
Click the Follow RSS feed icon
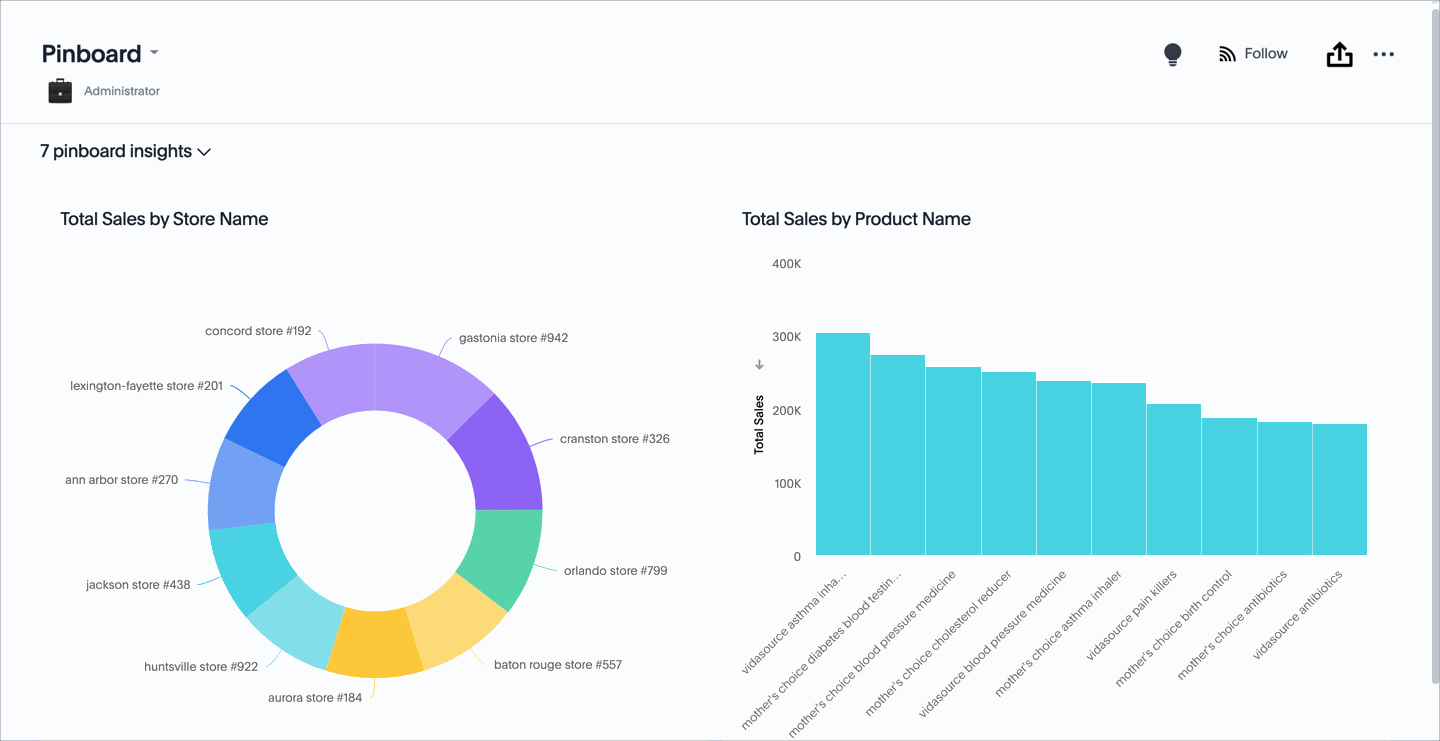tap(1227, 54)
